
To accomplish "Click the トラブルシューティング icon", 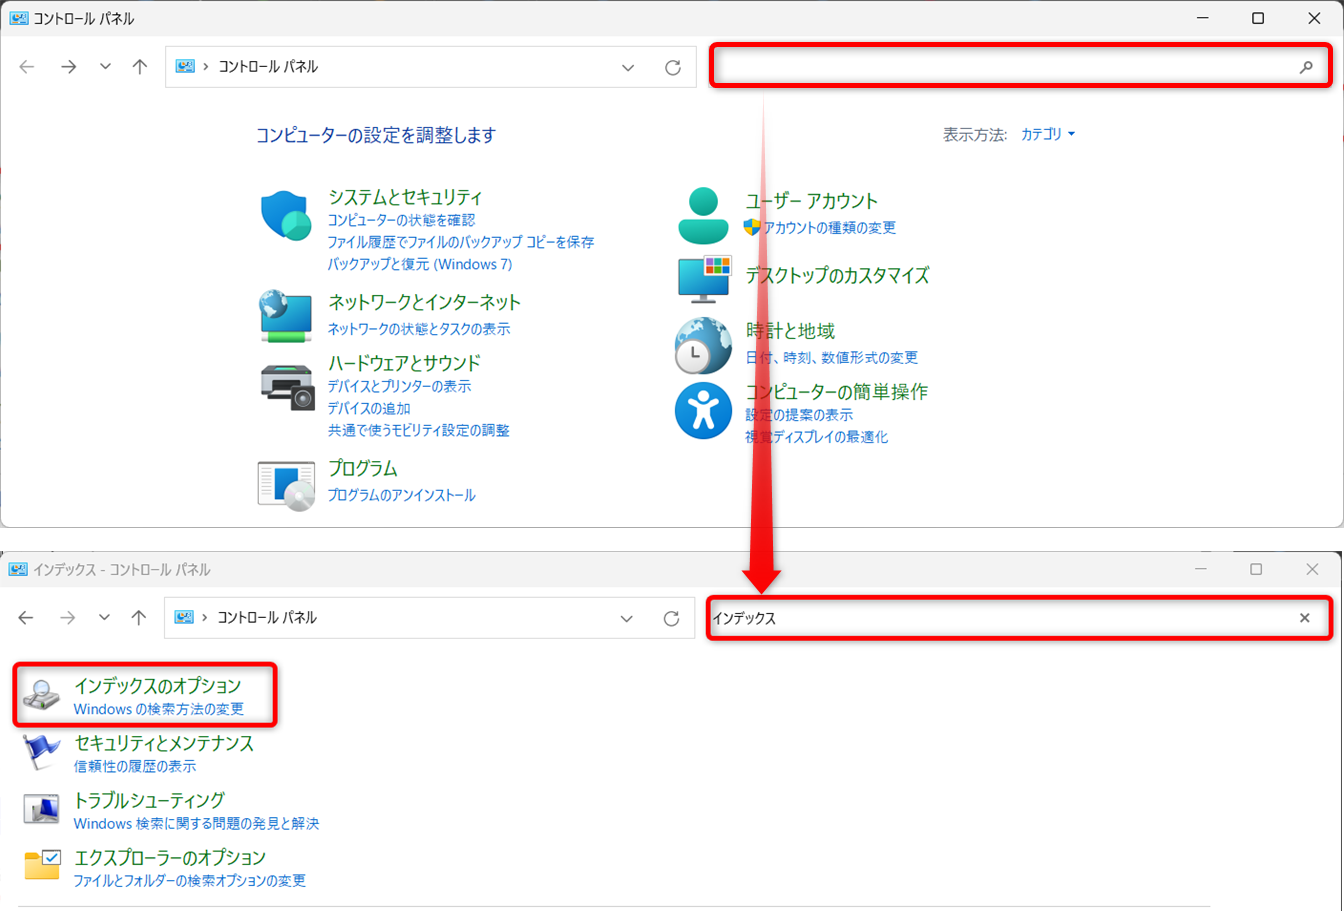I will 42,808.
